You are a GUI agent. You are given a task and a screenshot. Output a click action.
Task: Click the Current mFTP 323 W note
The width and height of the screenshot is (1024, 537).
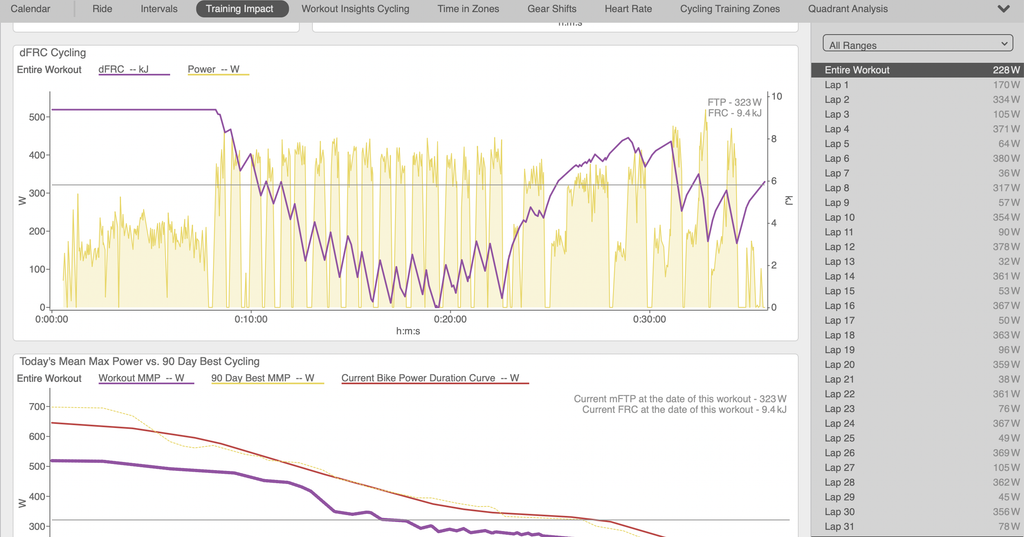(x=680, y=399)
